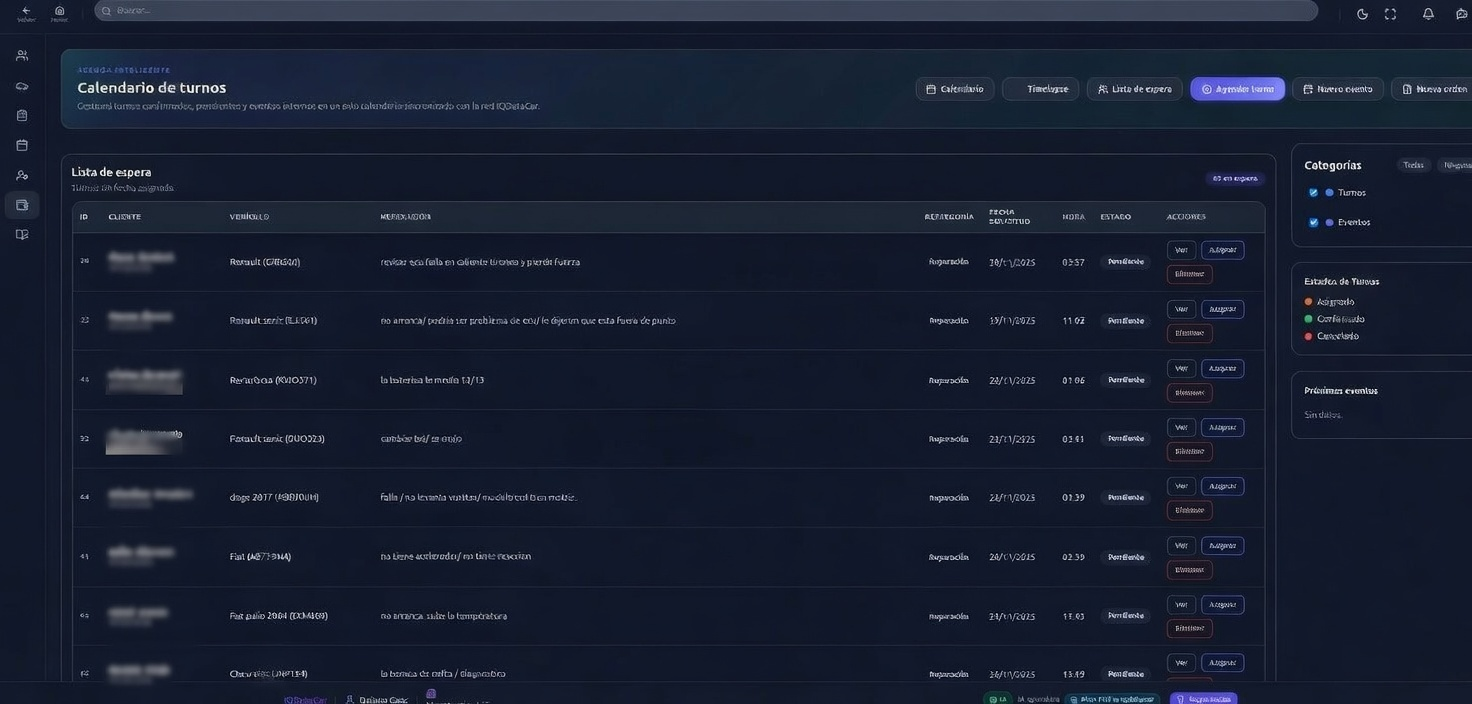
Task: Focus the Buscar search field
Action: pyautogui.click(x=700, y=11)
